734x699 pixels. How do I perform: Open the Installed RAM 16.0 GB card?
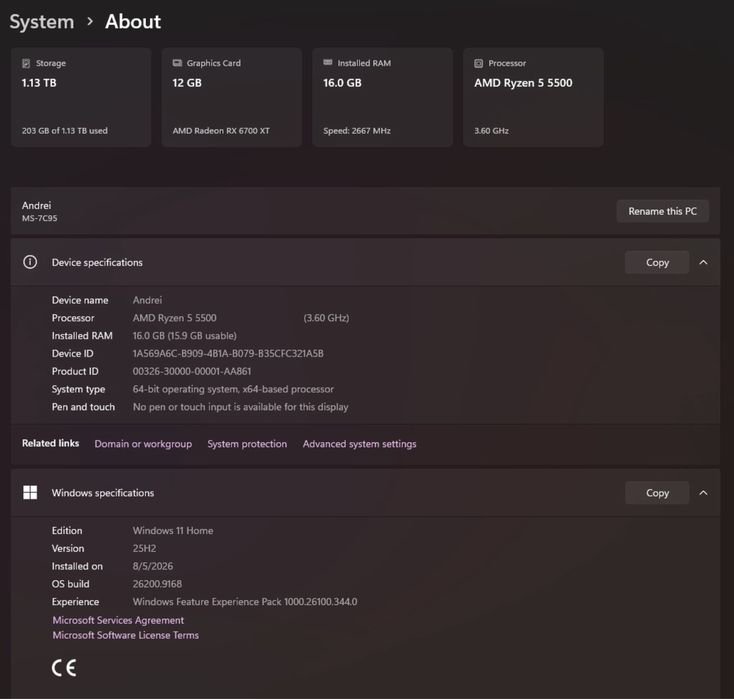pos(382,97)
